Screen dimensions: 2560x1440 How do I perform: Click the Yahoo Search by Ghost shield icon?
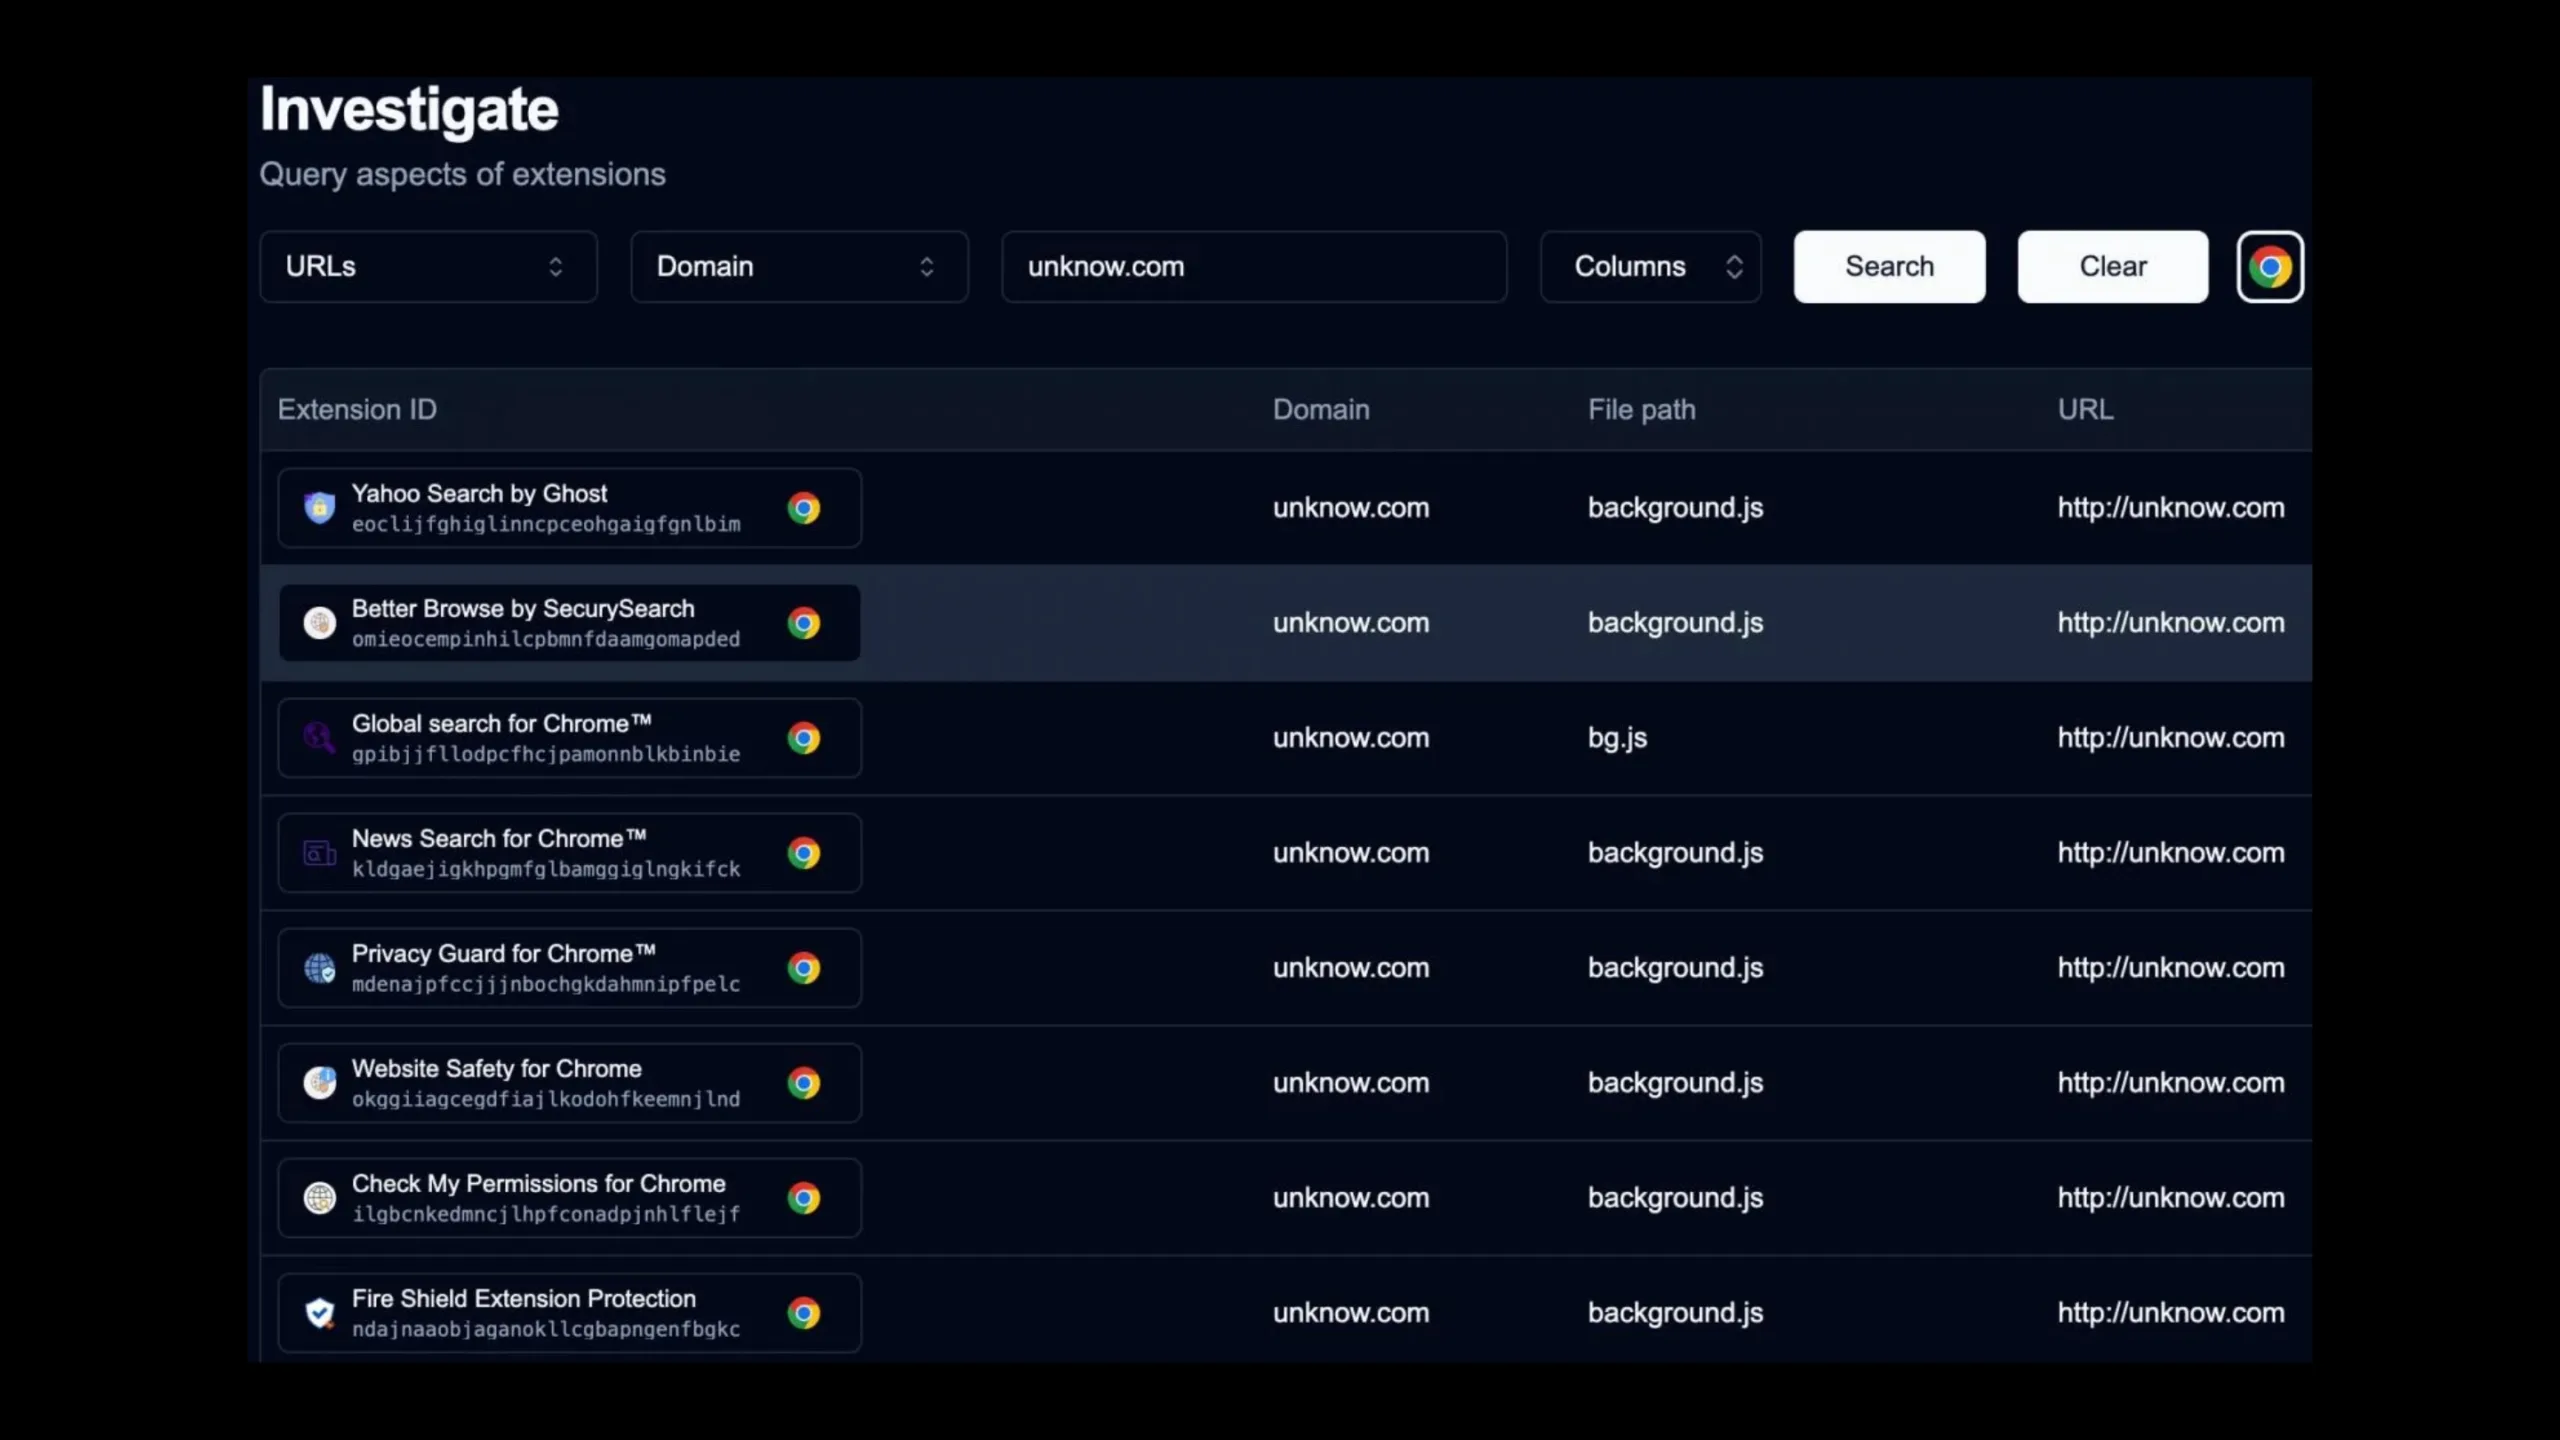[319, 508]
